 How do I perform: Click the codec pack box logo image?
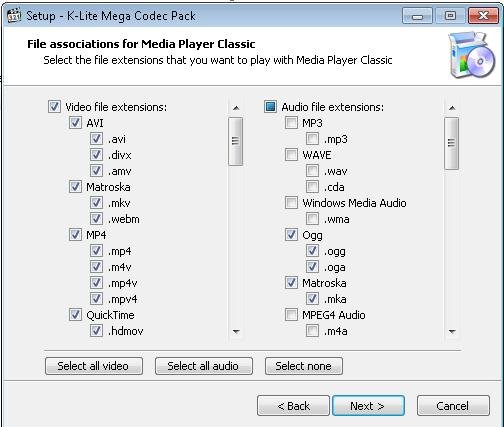click(472, 55)
